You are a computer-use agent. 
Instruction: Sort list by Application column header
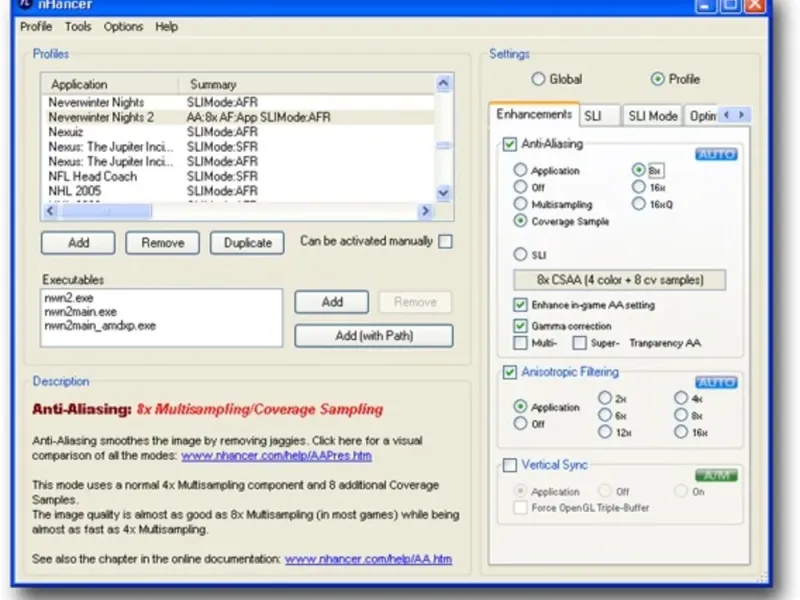[110, 84]
